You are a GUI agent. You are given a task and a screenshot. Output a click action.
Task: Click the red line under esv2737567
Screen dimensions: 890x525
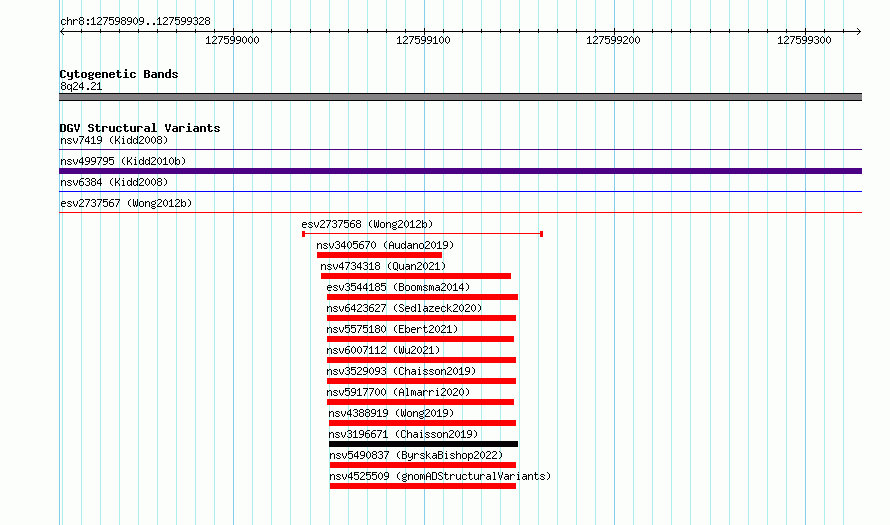click(x=460, y=213)
